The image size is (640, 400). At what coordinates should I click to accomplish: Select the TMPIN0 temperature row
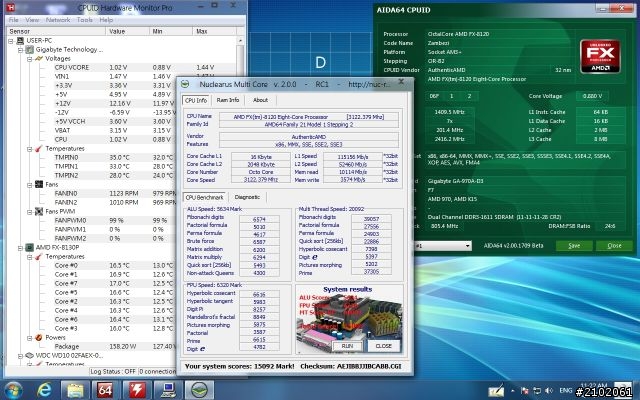(115, 158)
